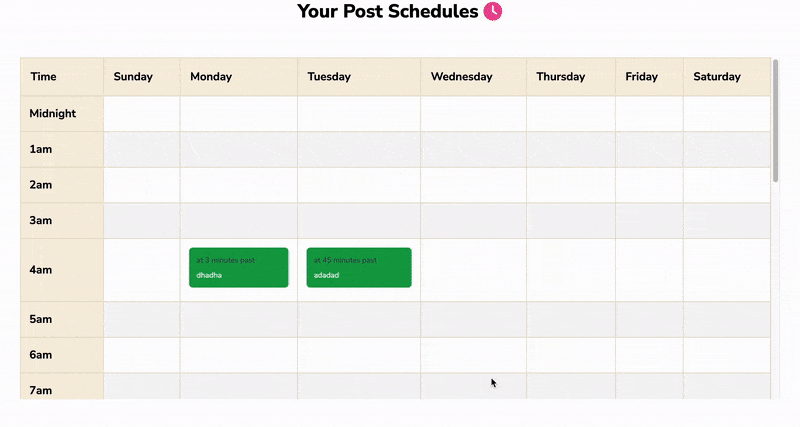Click the empty Tuesday 5am slot

[359, 319]
